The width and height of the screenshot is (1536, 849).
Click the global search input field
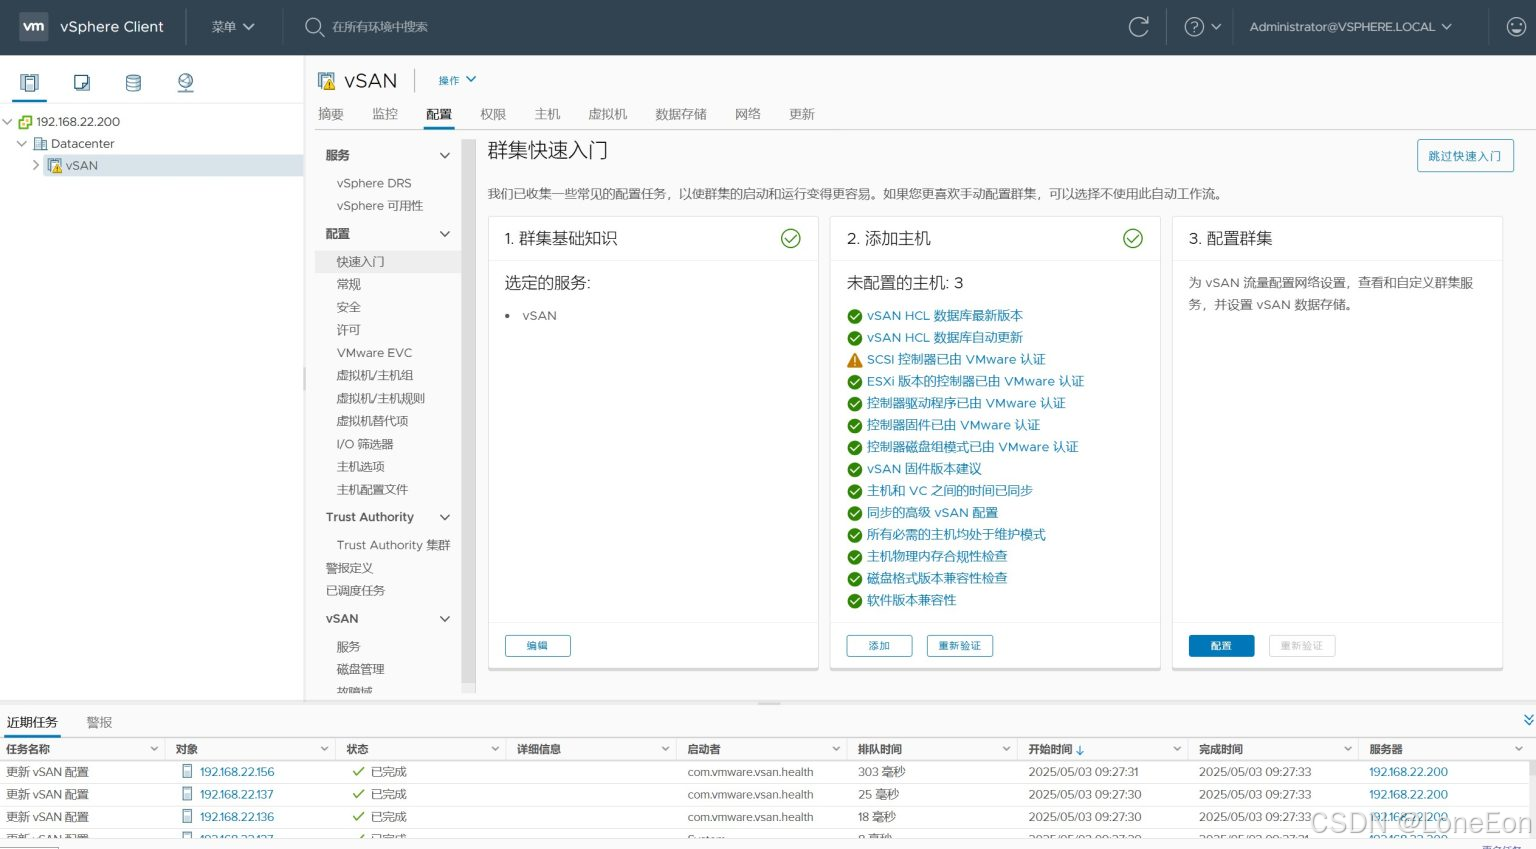pyautogui.click(x=380, y=27)
